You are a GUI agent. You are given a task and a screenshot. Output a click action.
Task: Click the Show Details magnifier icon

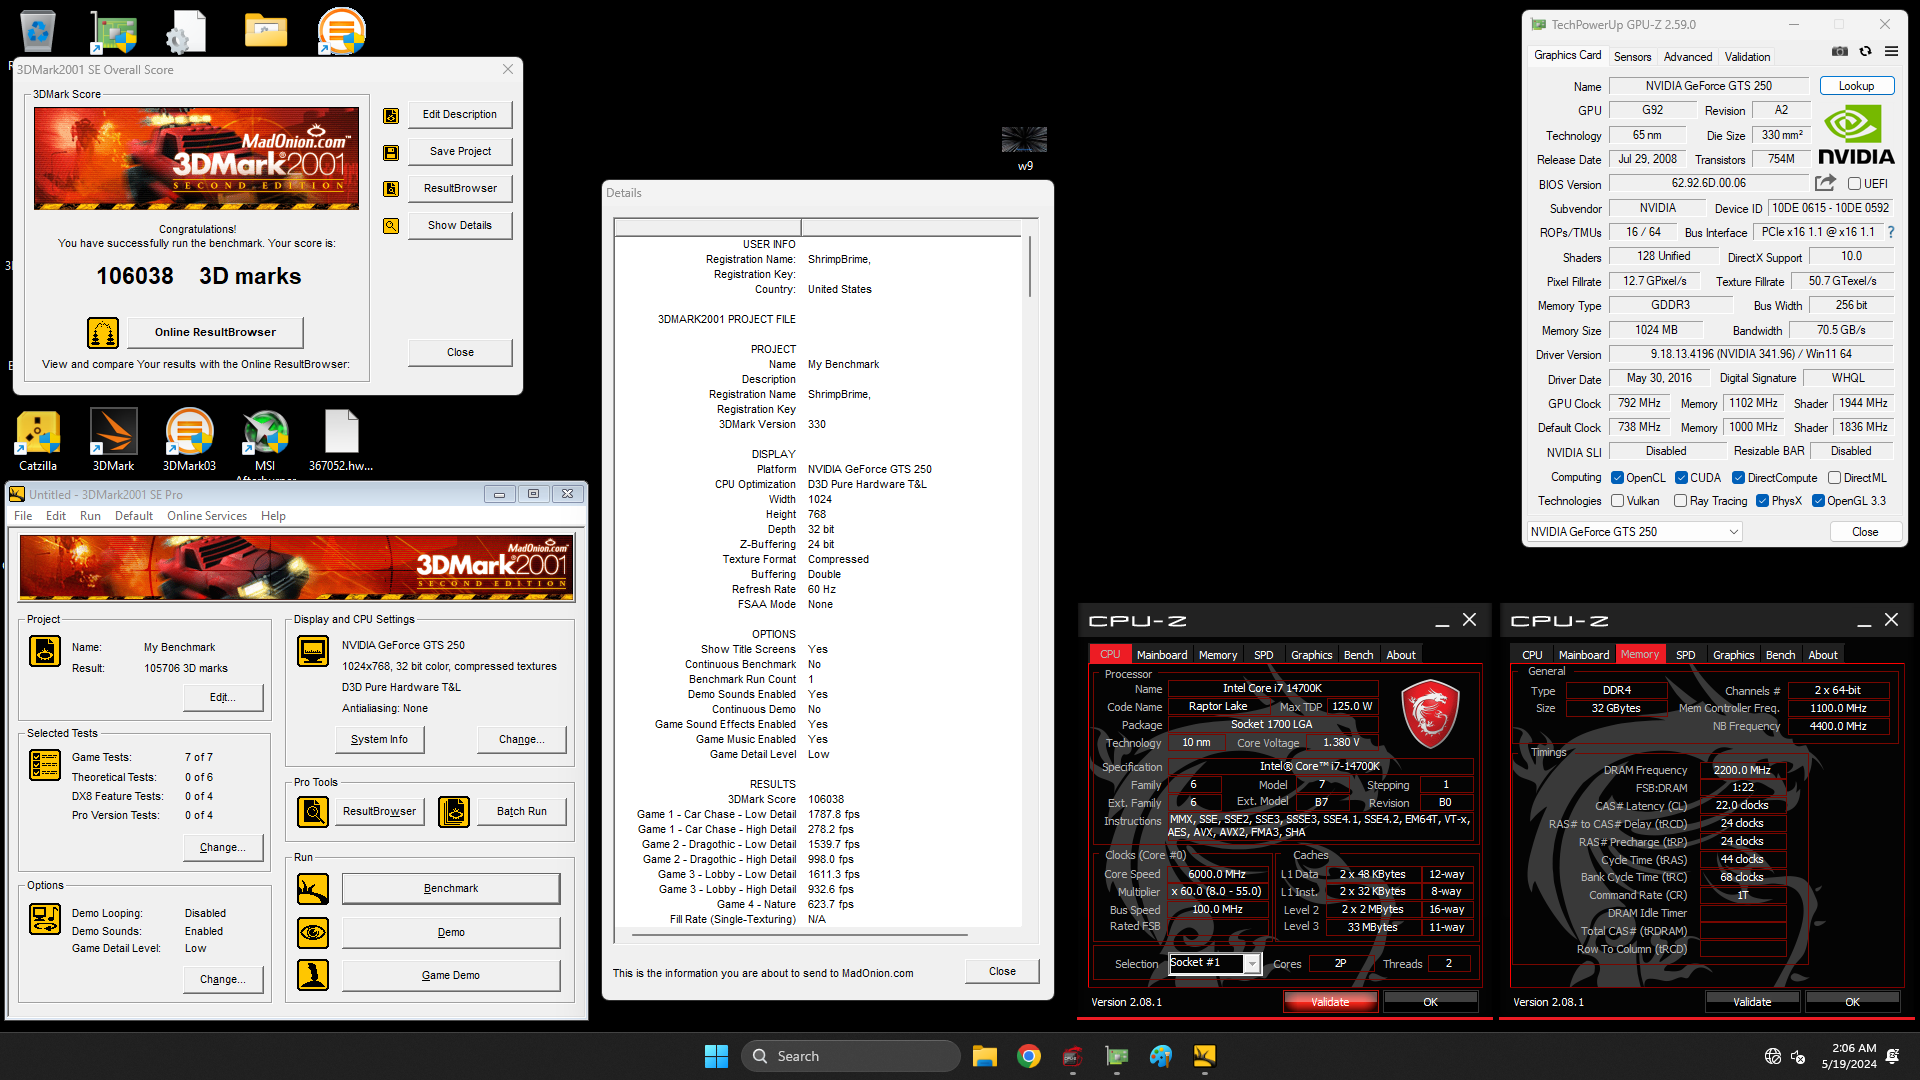point(391,226)
